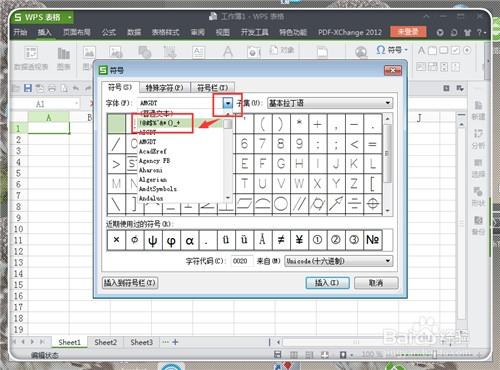Choose the circled number one symbol
This screenshot has height=370, width=500.
coord(317,240)
